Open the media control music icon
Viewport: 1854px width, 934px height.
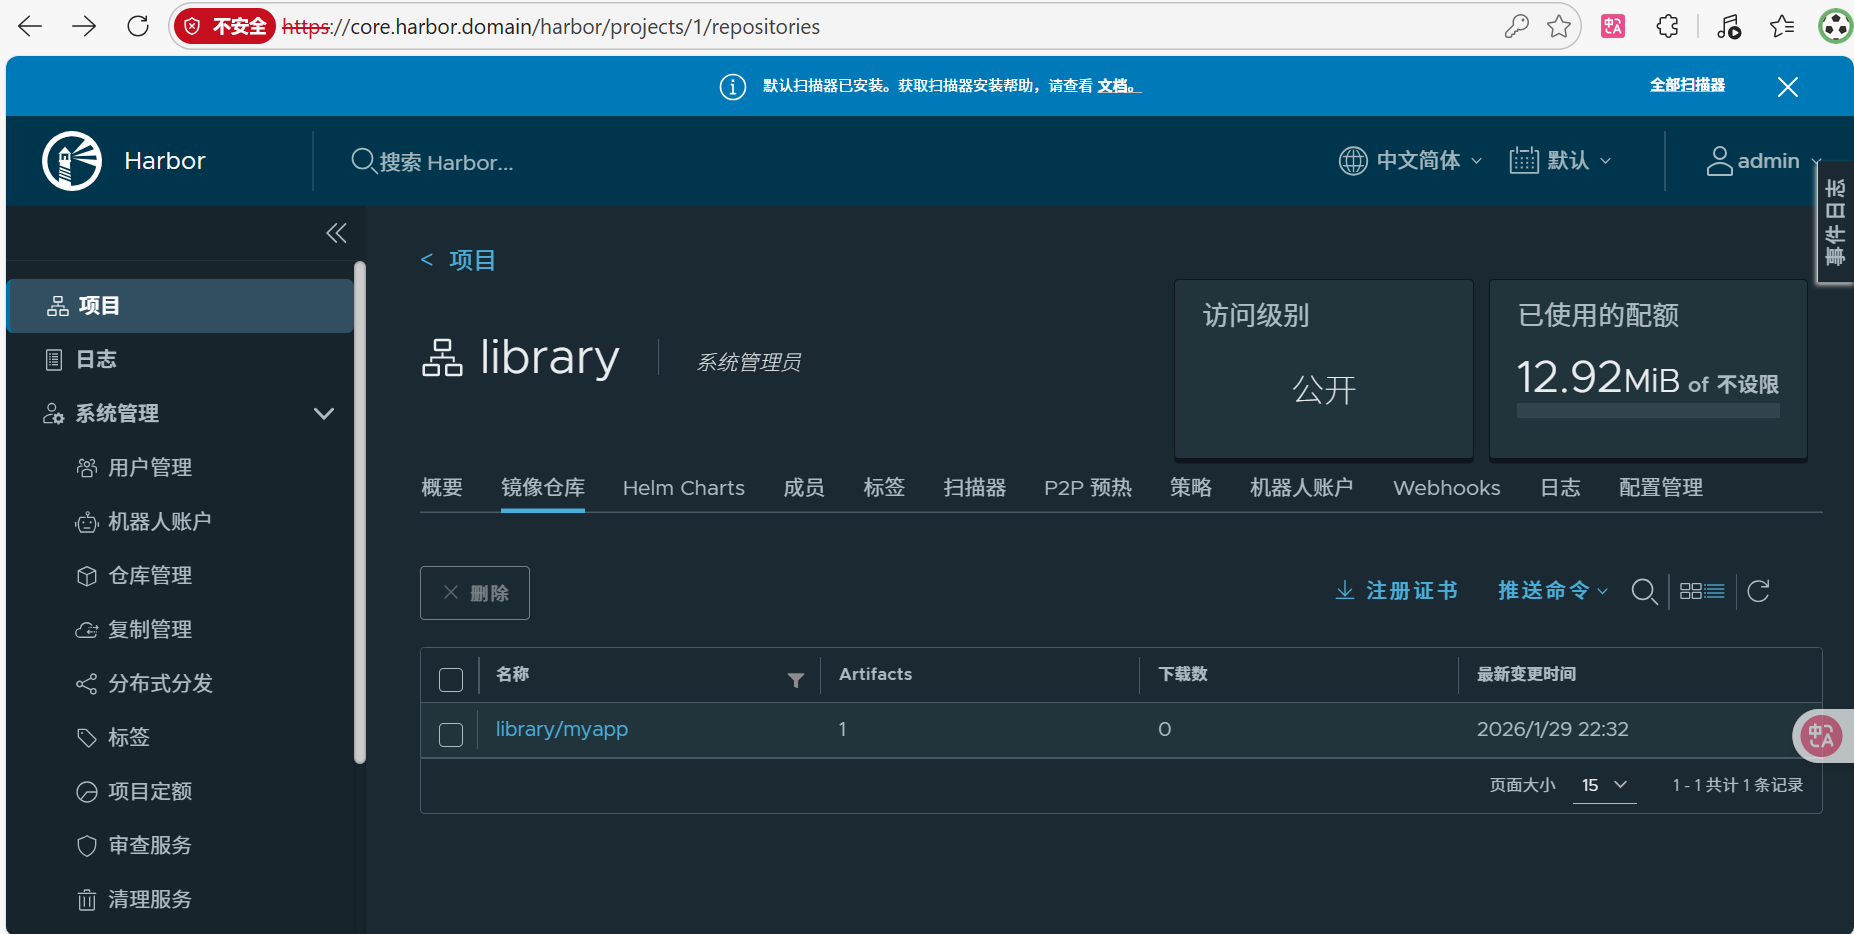pos(1728,27)
